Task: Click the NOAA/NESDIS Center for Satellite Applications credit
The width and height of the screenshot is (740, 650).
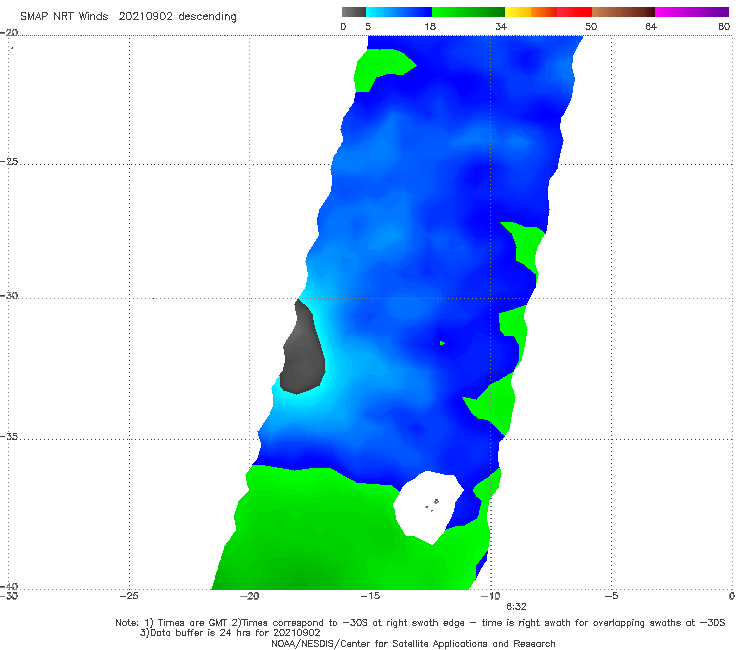Action: pyautogui.click(x=413, y=643)
